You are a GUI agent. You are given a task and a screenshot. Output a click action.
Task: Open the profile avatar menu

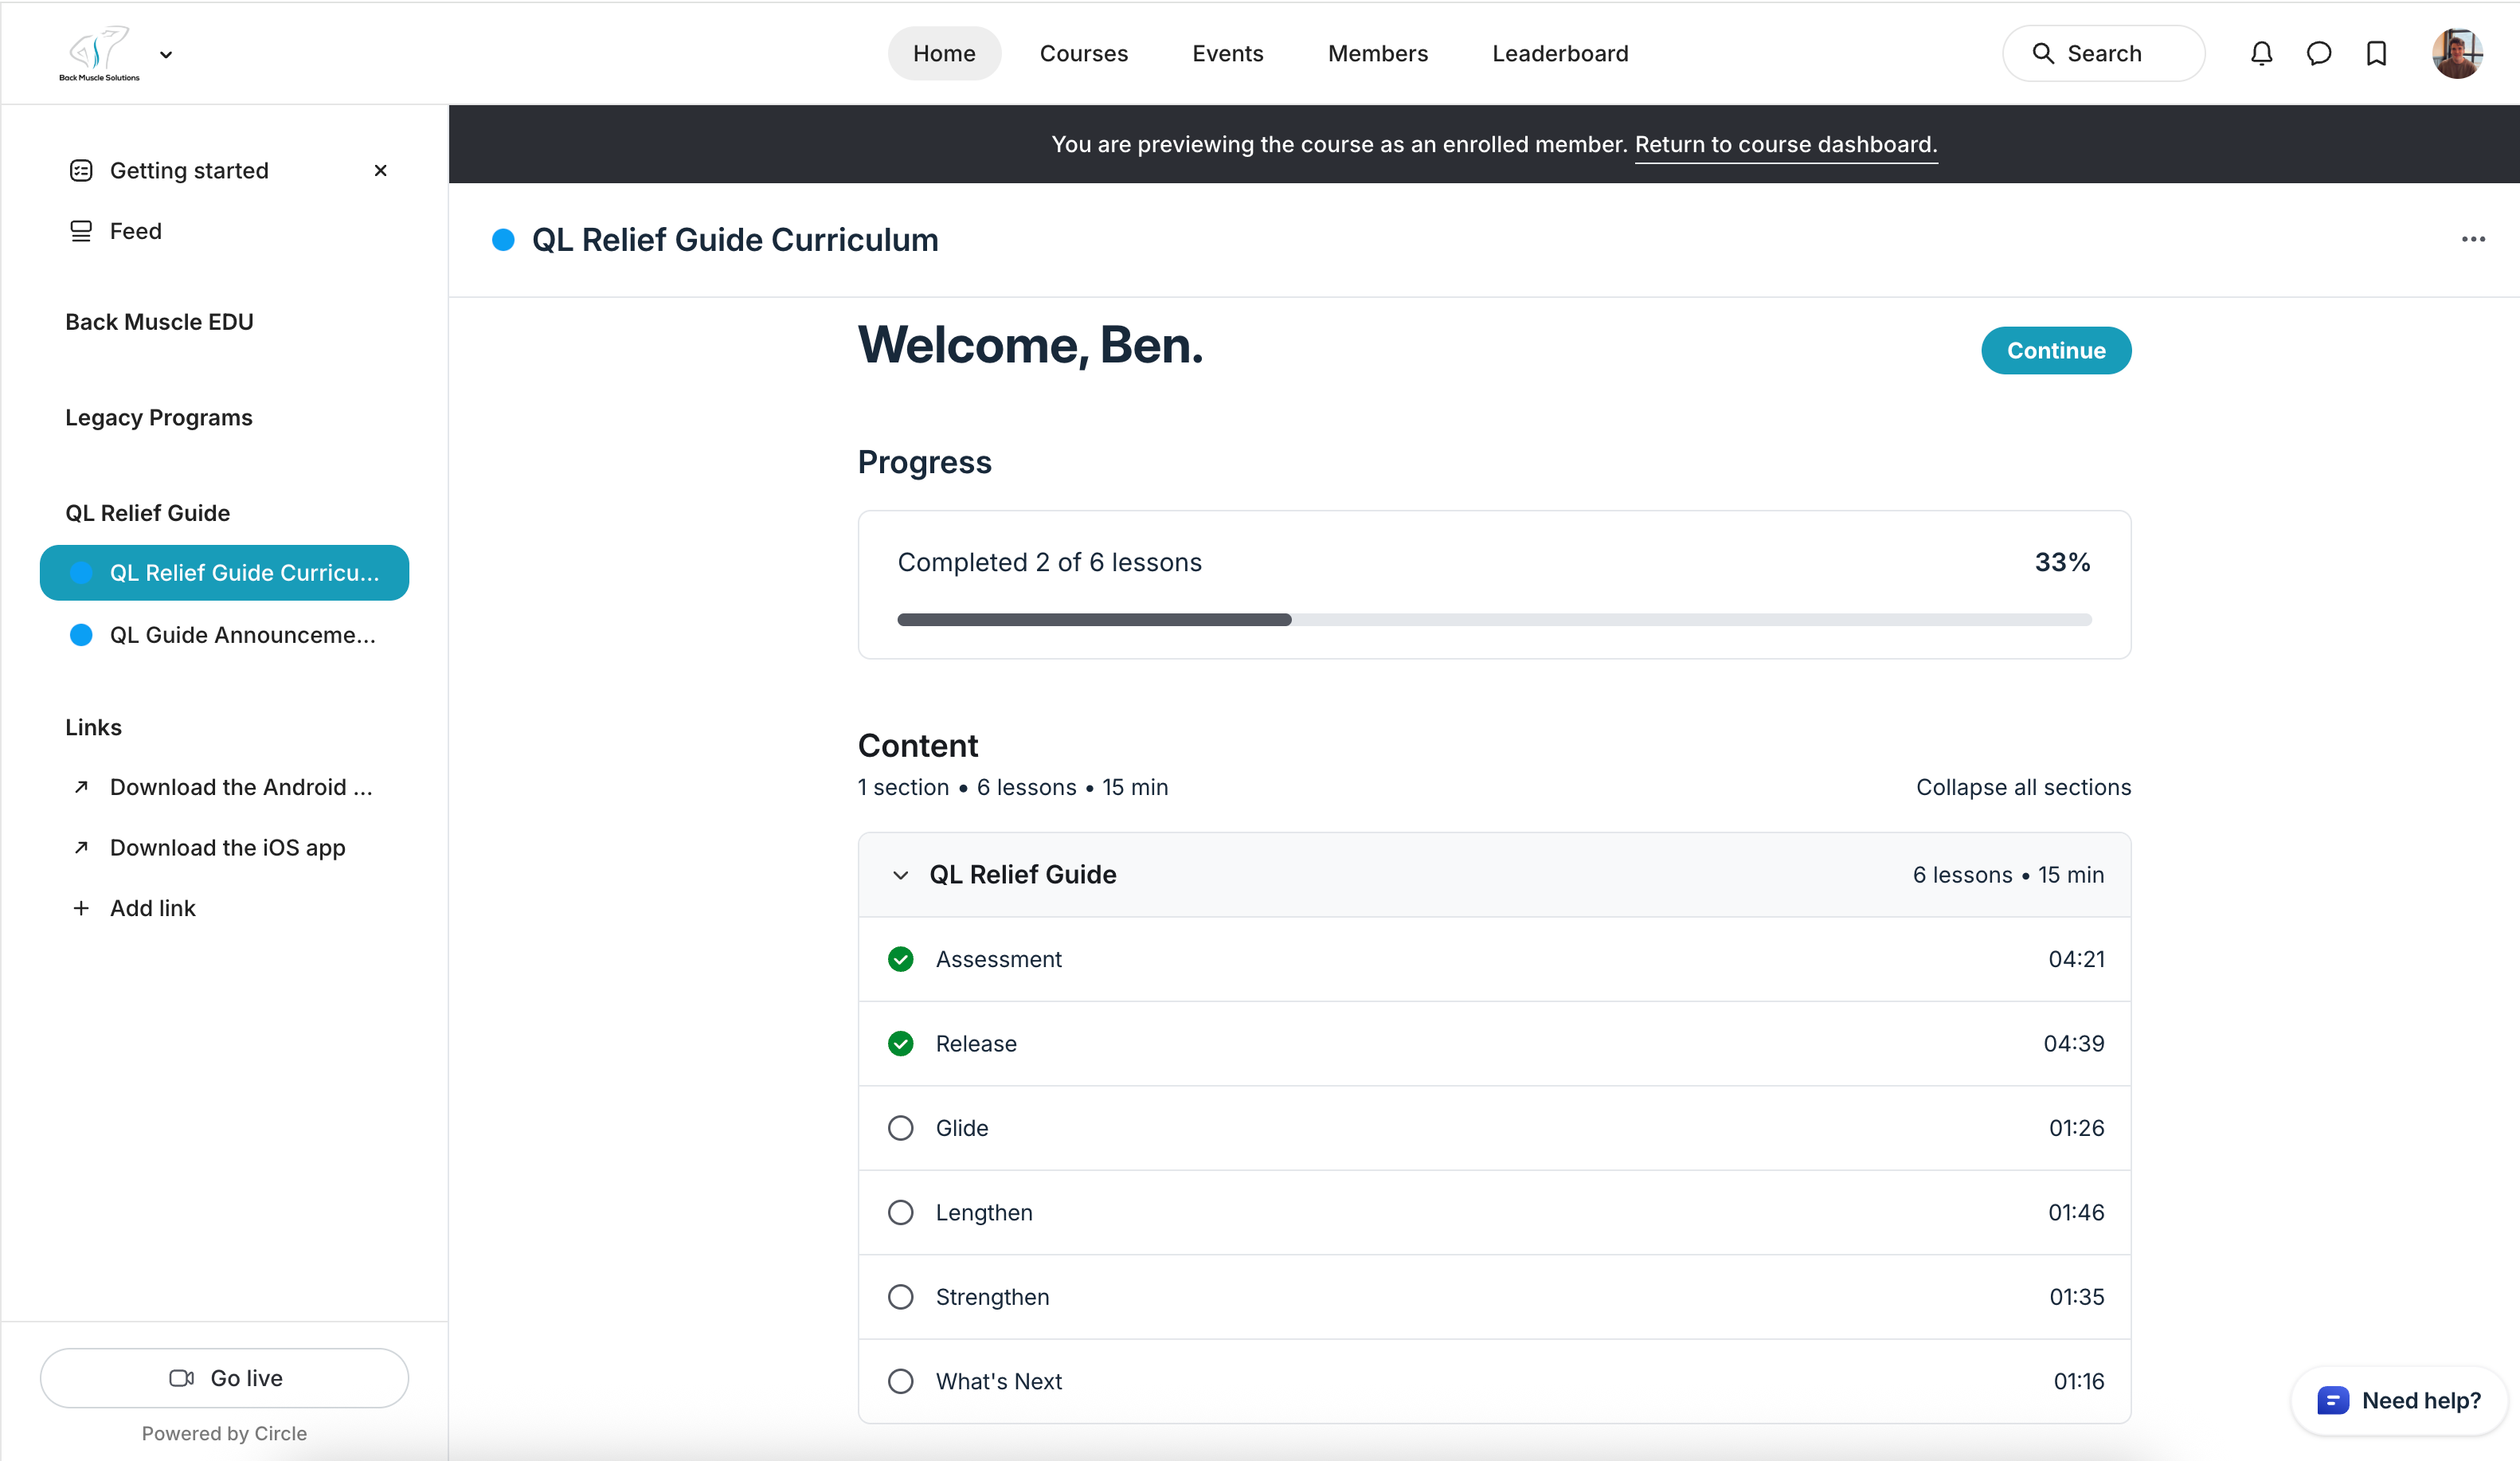pyautogui.click(x=2458, y=53)
